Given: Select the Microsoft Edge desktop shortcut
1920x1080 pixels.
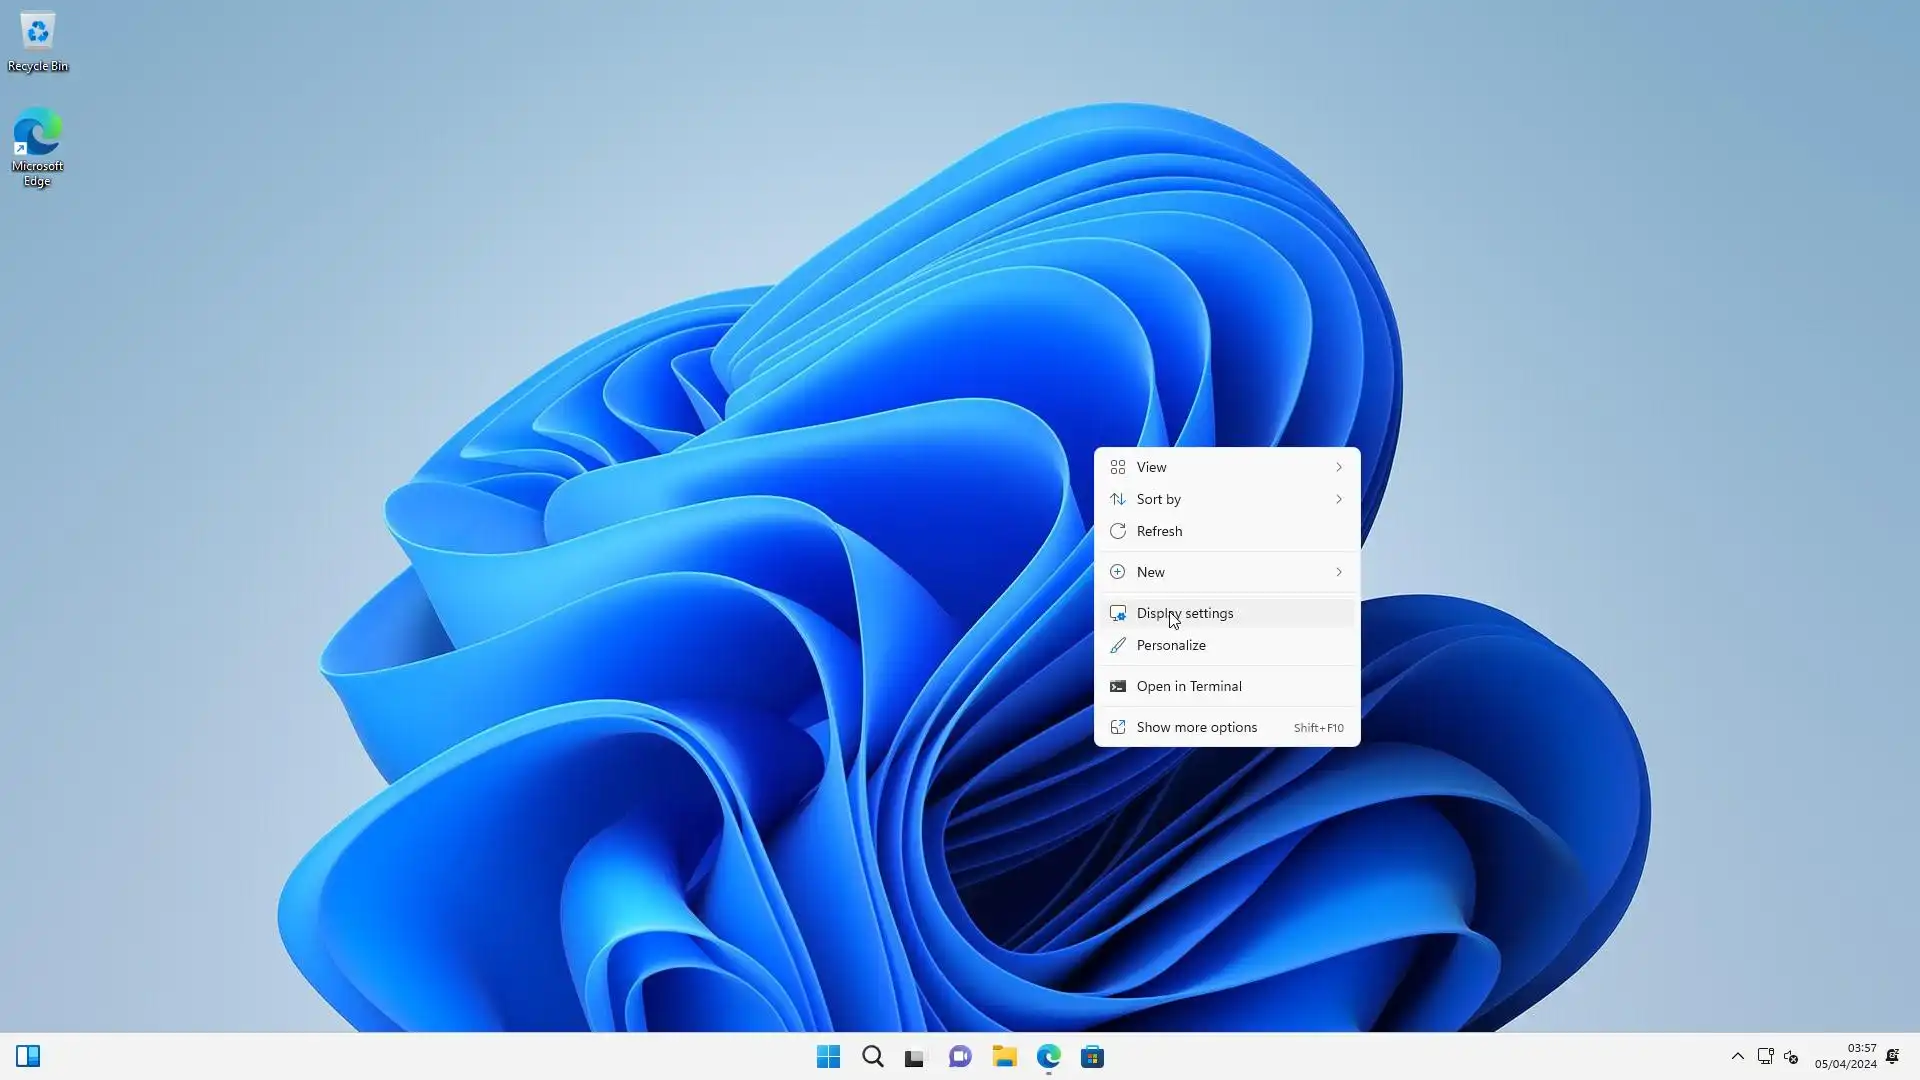Looking at the screenshot, I should [37, 147].
